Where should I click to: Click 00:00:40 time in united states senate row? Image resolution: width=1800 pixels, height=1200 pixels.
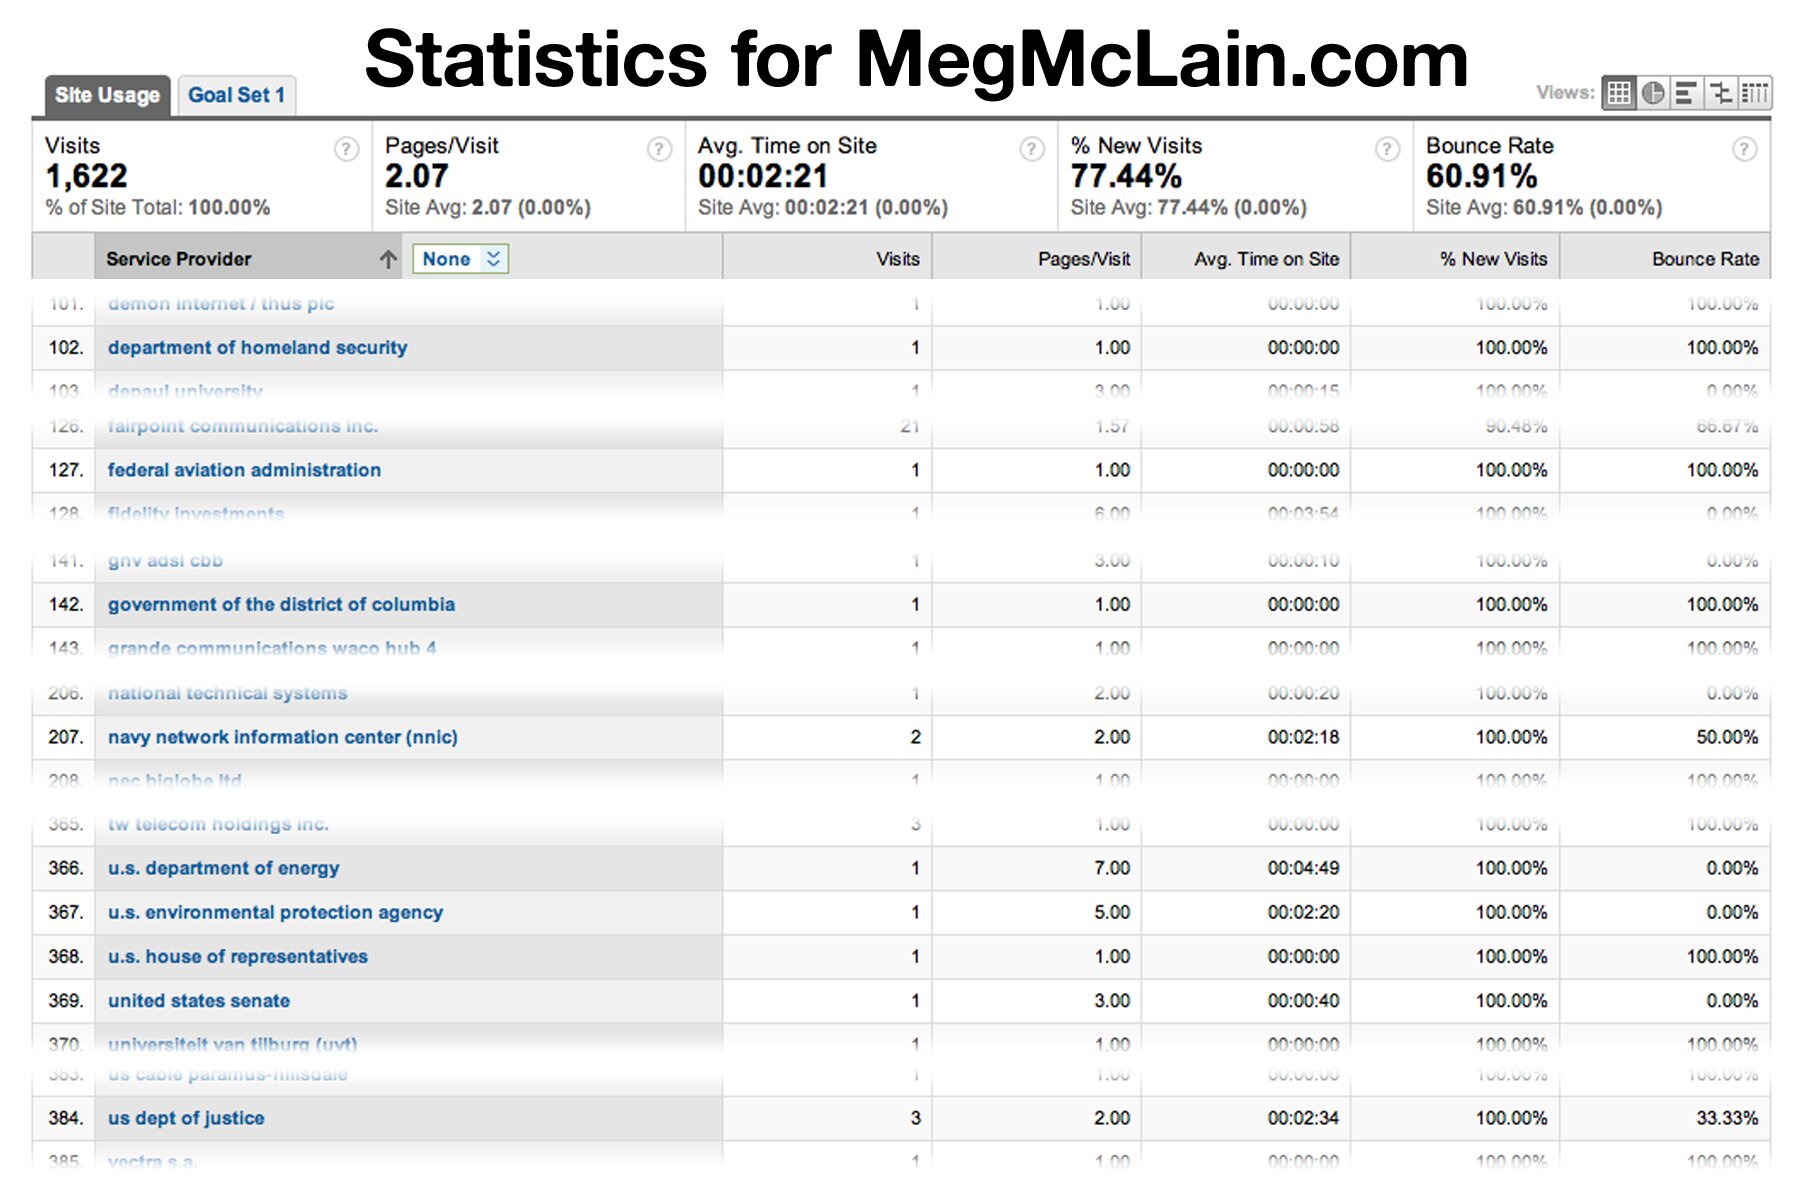(x=1303, y=1001)
